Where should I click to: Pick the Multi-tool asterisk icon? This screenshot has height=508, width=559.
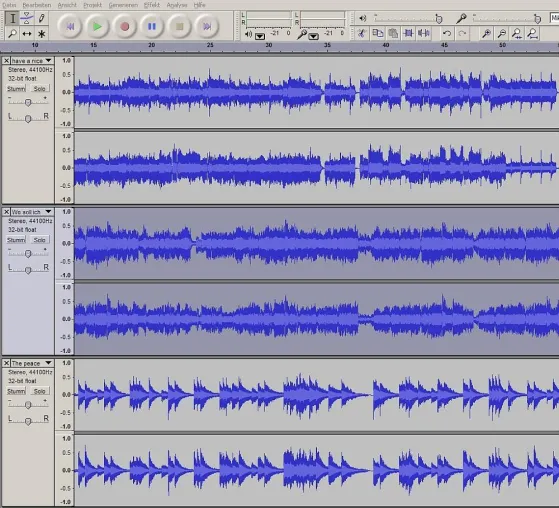pyautogui.click(x=41, y=34)
